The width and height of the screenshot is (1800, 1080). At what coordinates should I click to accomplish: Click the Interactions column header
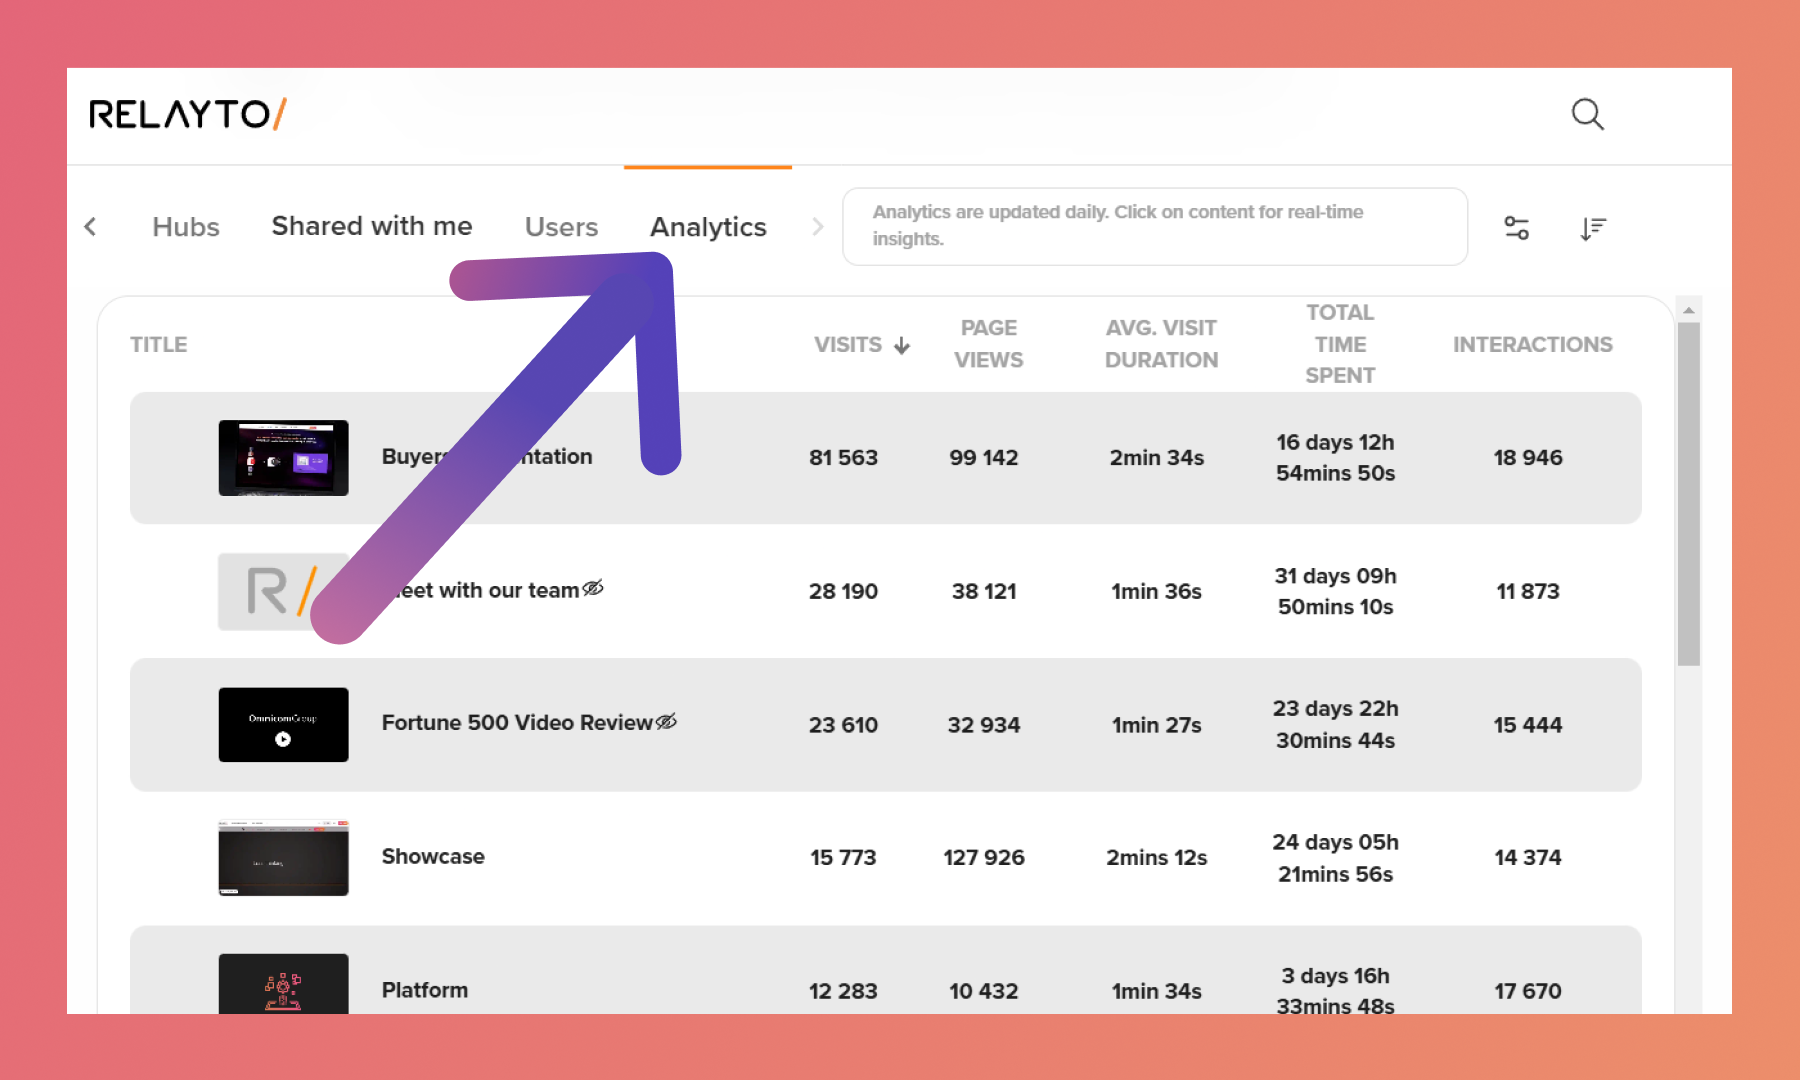tap(1532, 345)
